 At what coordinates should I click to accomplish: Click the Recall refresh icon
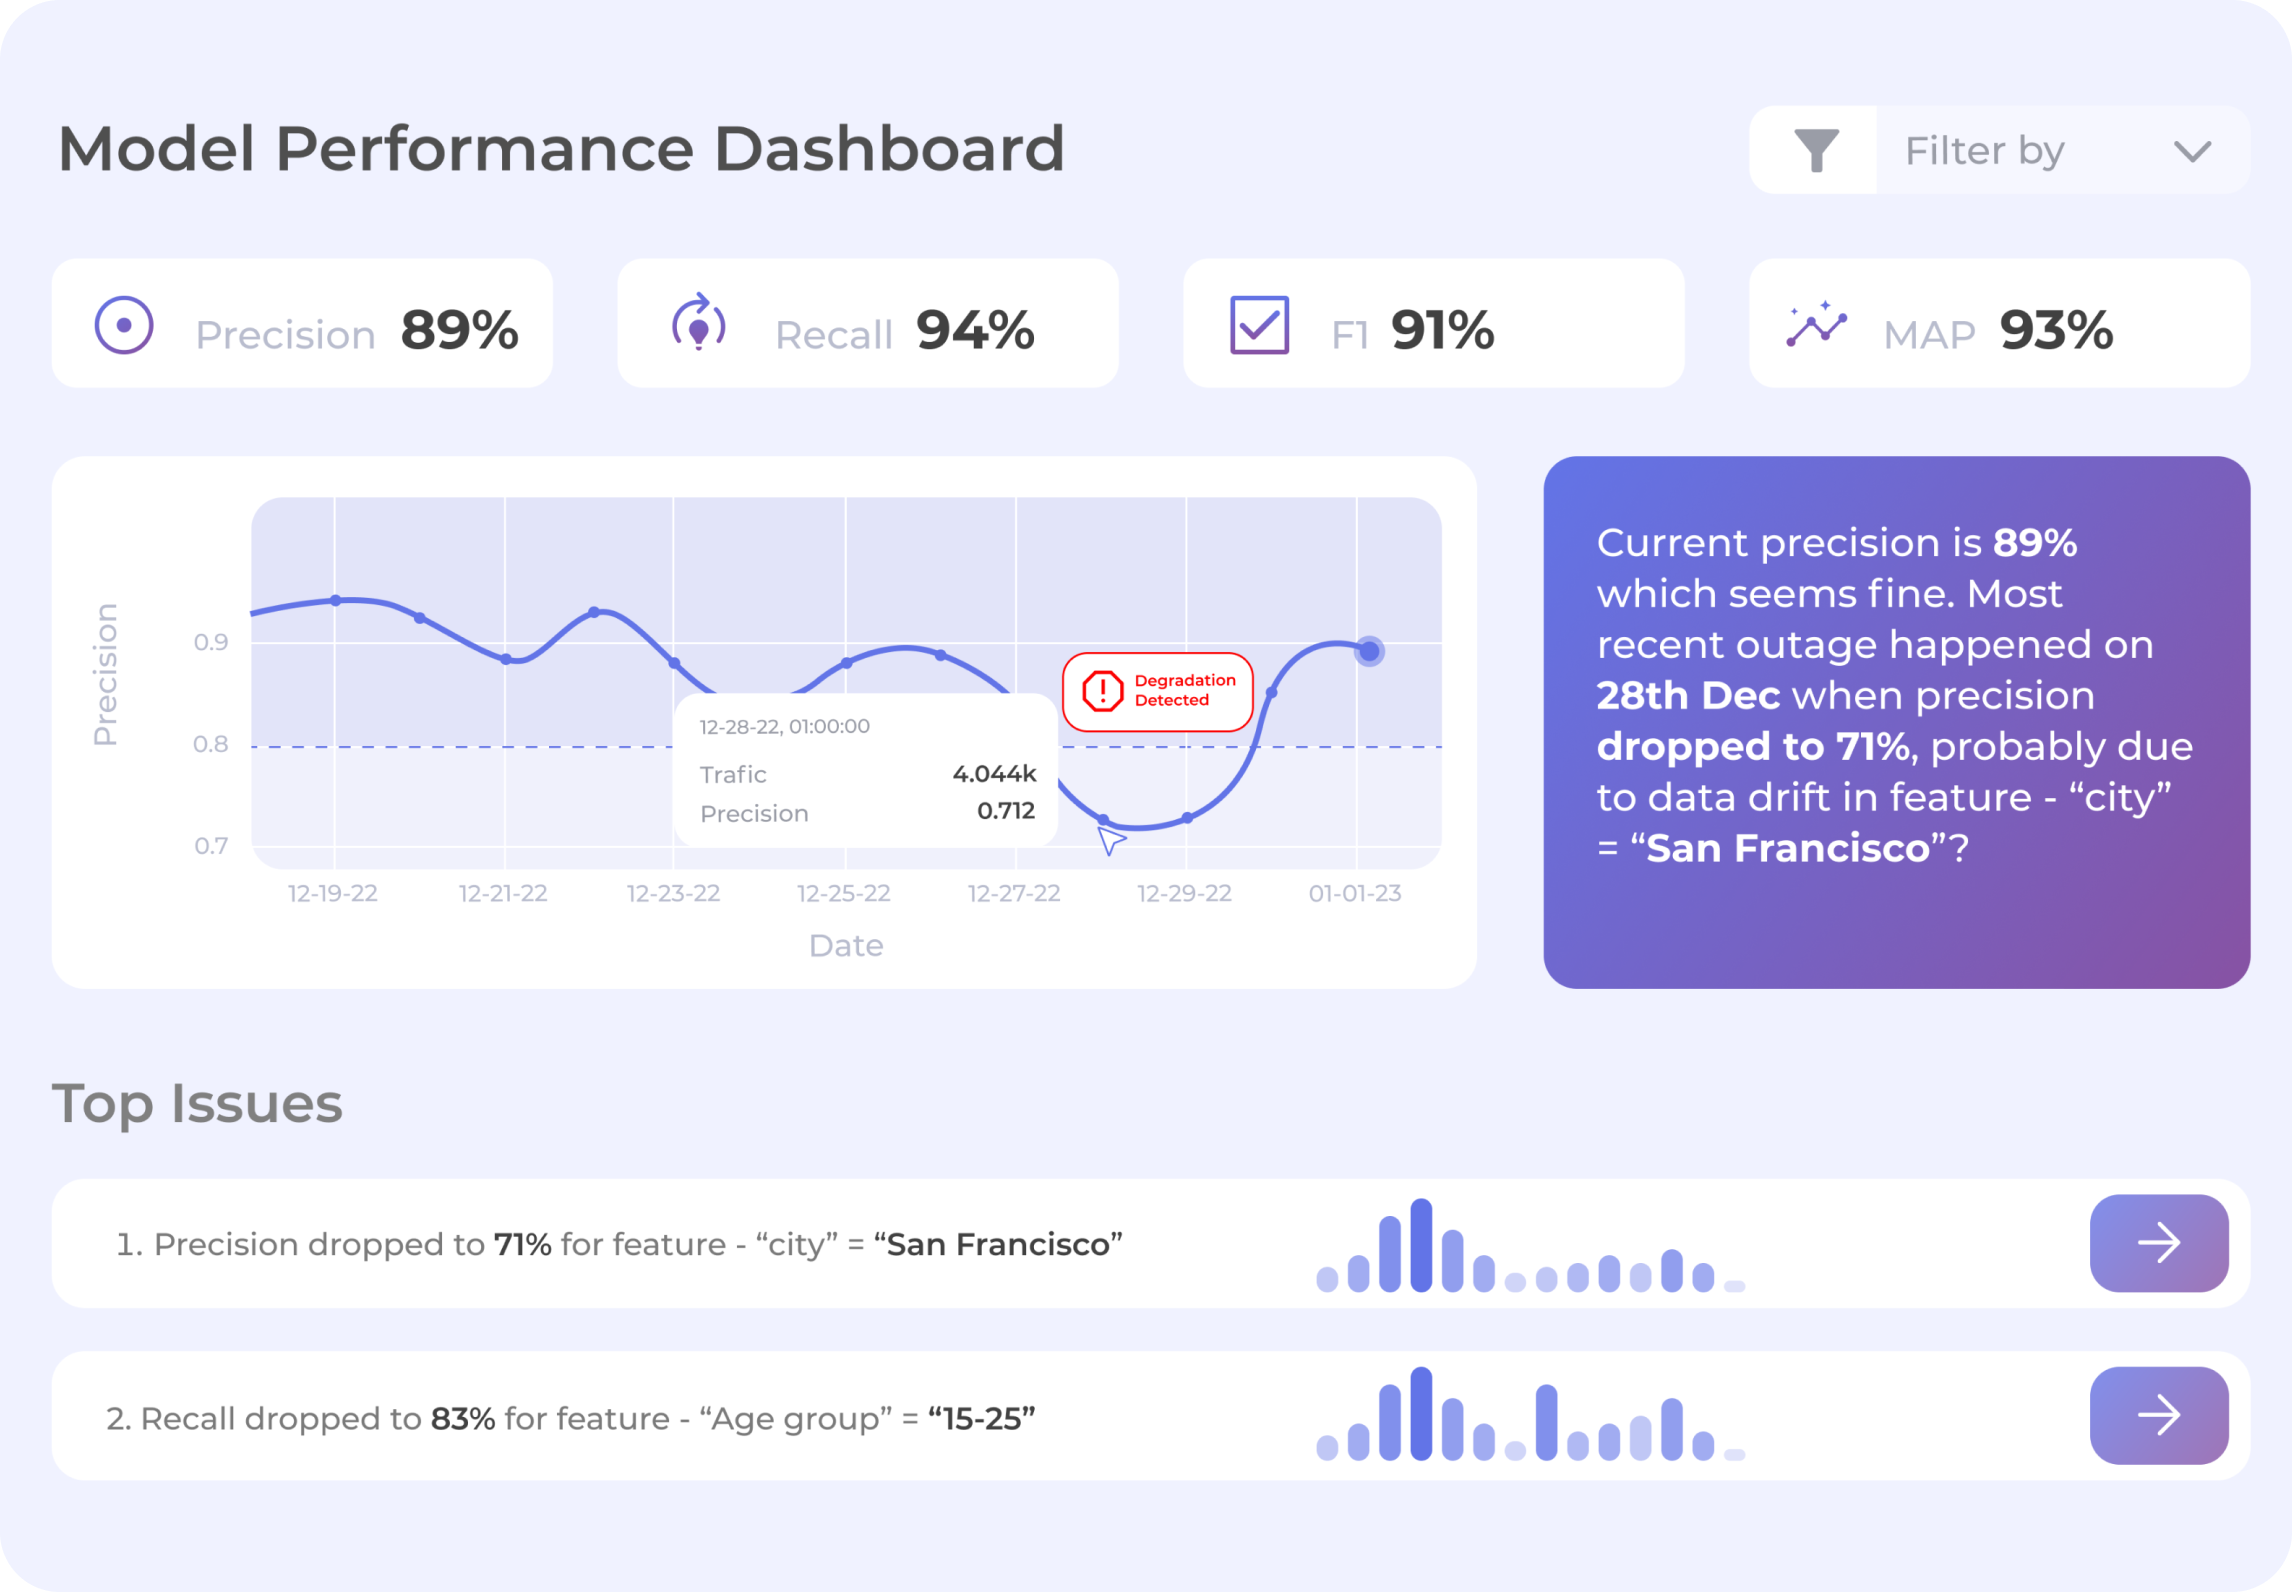(x=699, y=322)
